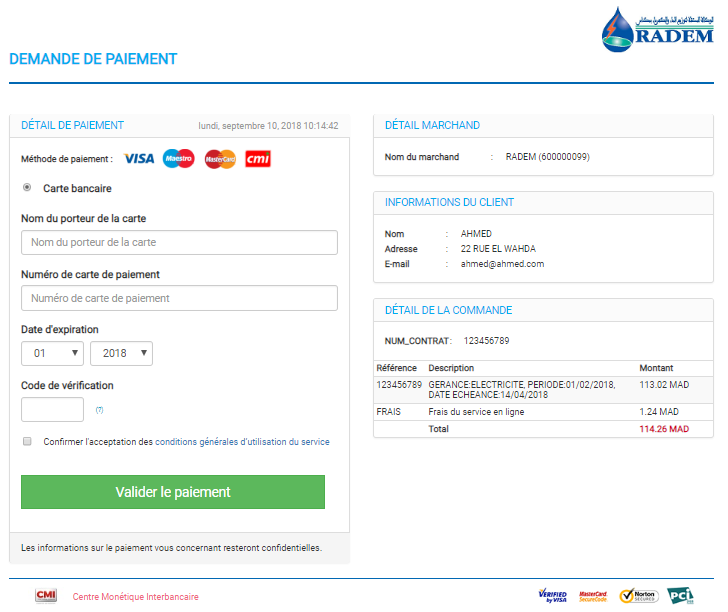
Task: Select the Carte bancaire radio button
Action: coord(28,188)
